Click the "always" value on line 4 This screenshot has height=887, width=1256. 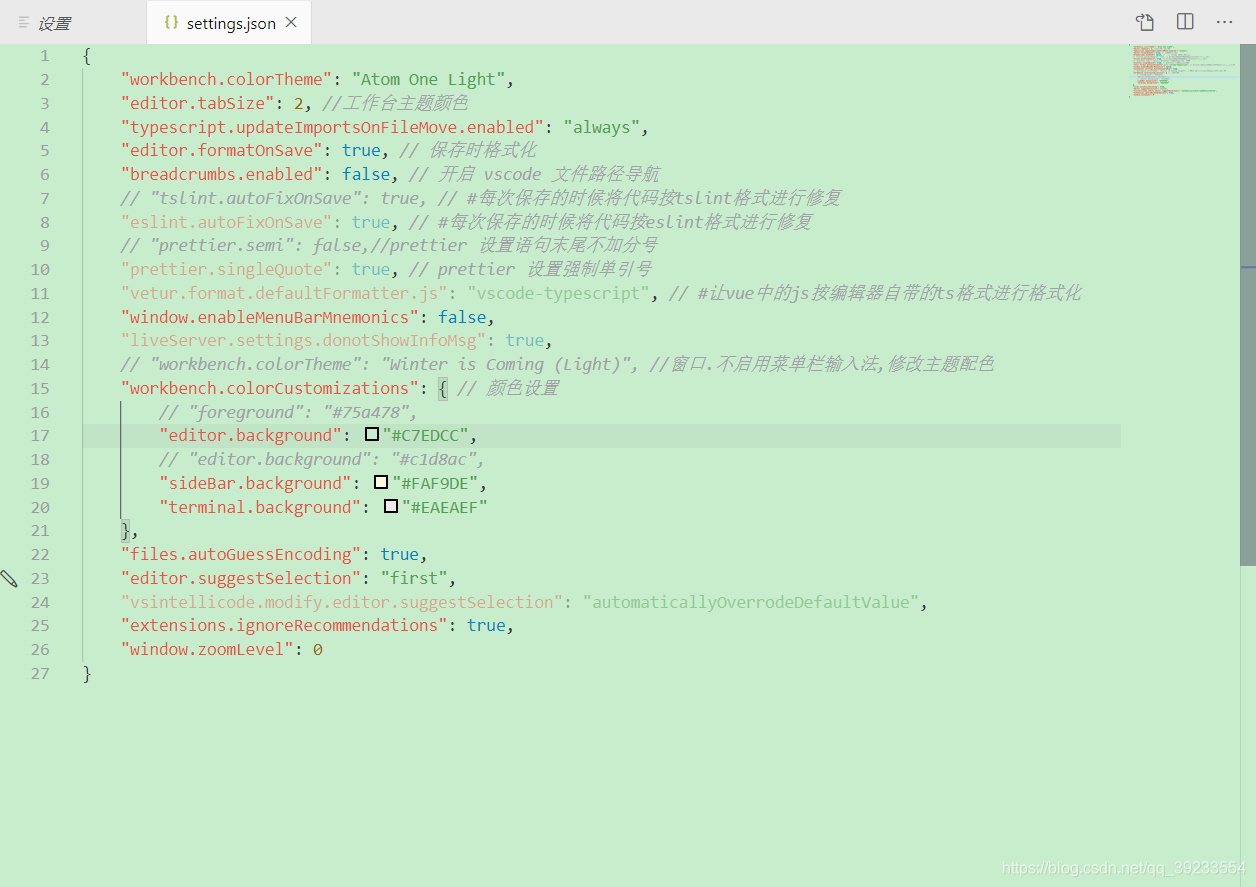(603, 127)
